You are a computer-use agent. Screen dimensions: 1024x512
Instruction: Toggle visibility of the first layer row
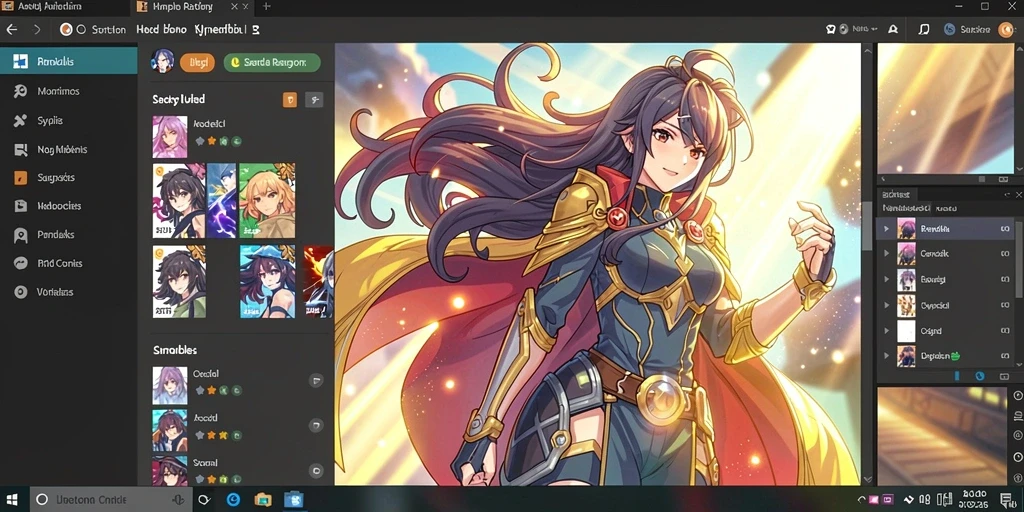(x=1005, y=229)
